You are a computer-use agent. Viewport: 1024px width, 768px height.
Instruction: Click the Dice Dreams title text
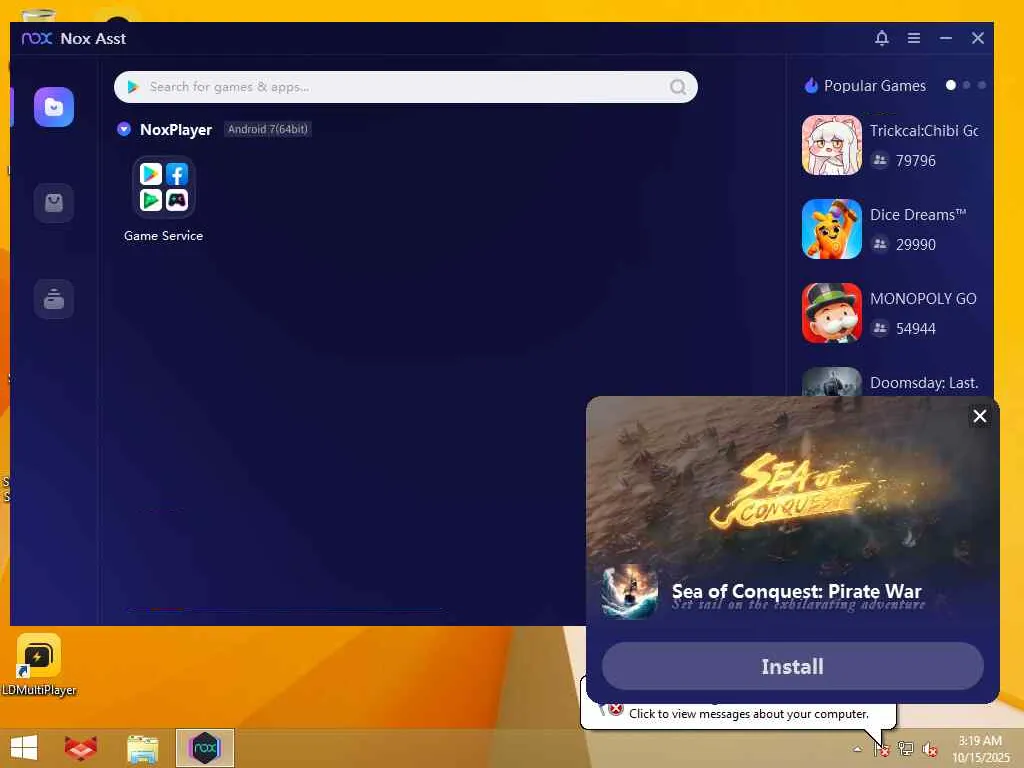pos(918,215)
